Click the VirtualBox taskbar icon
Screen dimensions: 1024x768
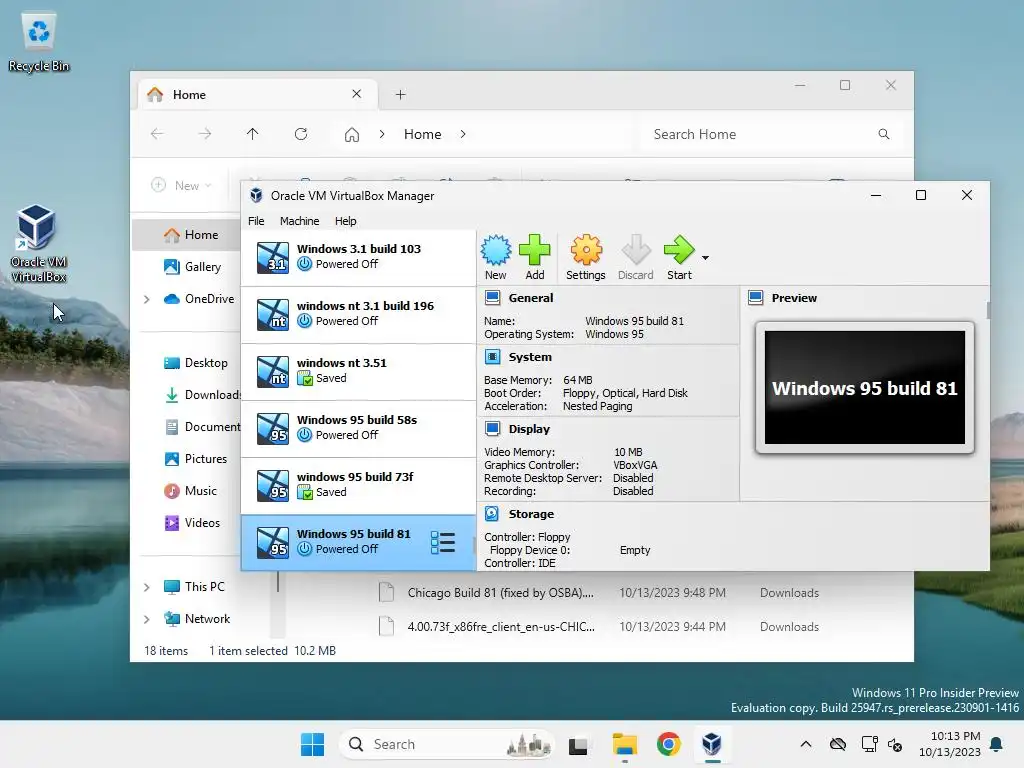(712, 744)
